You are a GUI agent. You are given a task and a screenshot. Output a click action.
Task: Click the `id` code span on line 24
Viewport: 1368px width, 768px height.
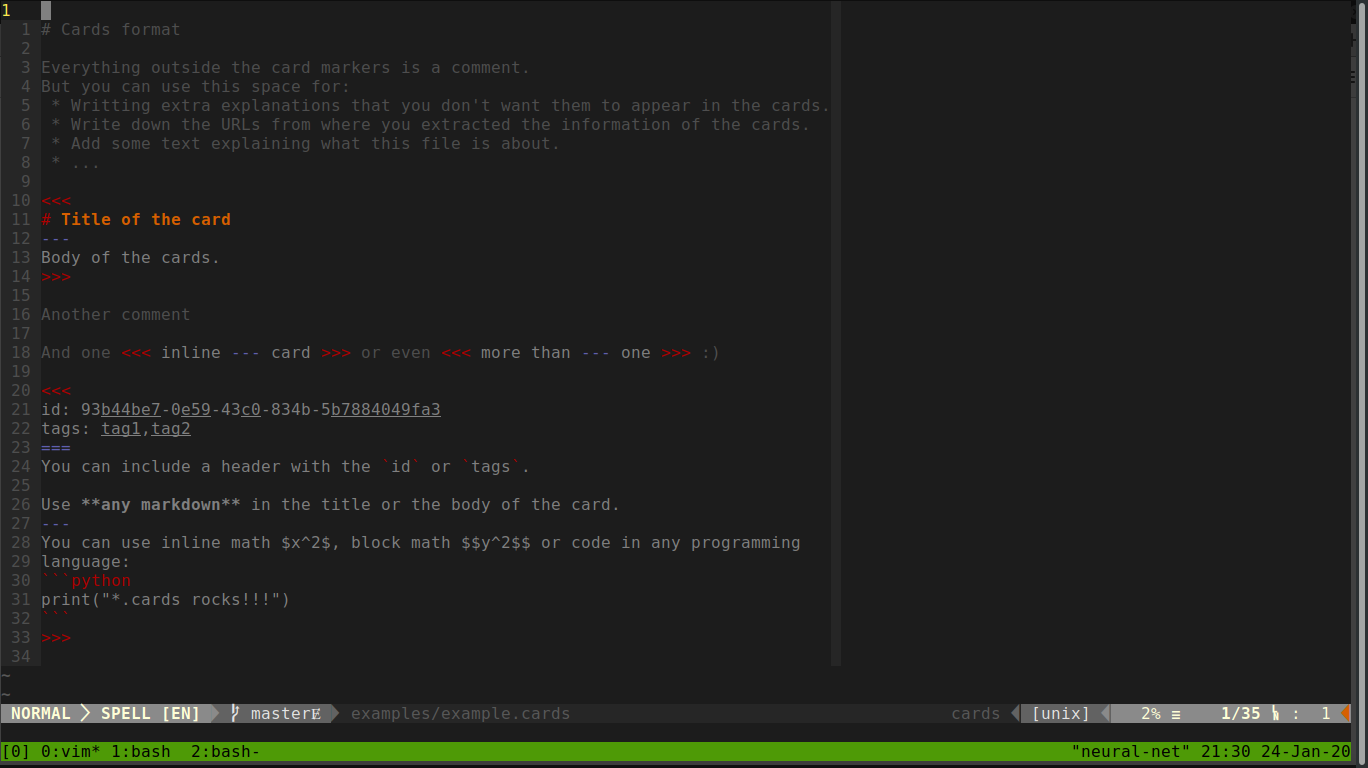coord(400,466)
